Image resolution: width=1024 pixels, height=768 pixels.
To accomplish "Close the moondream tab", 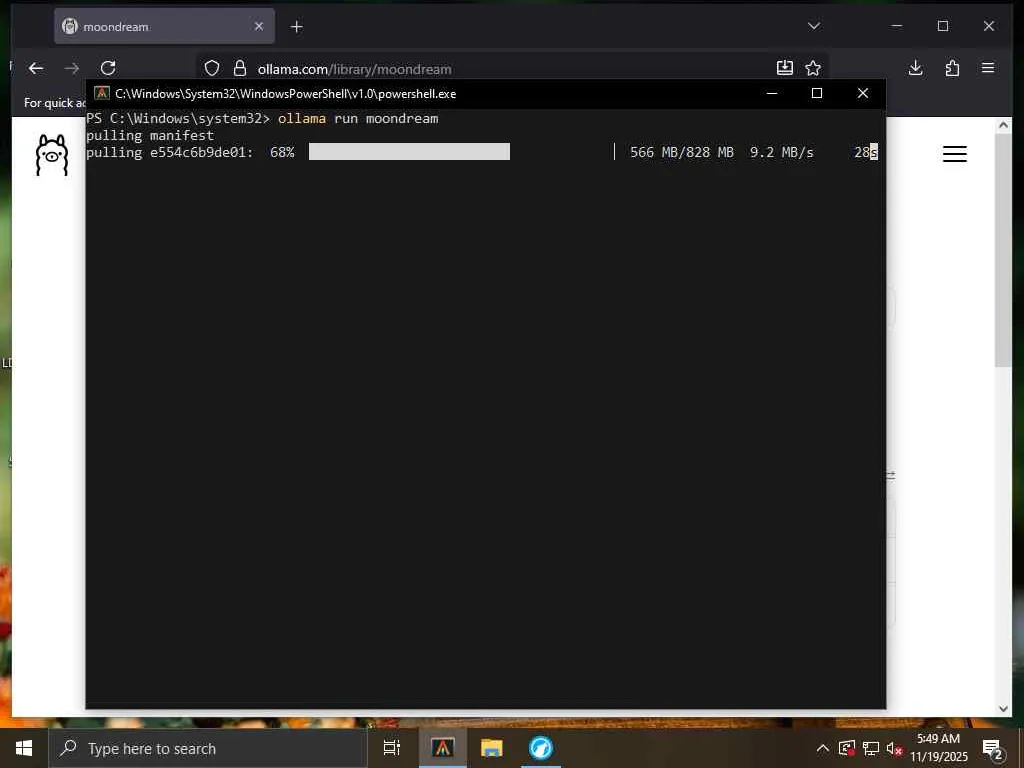I will 259,26.
